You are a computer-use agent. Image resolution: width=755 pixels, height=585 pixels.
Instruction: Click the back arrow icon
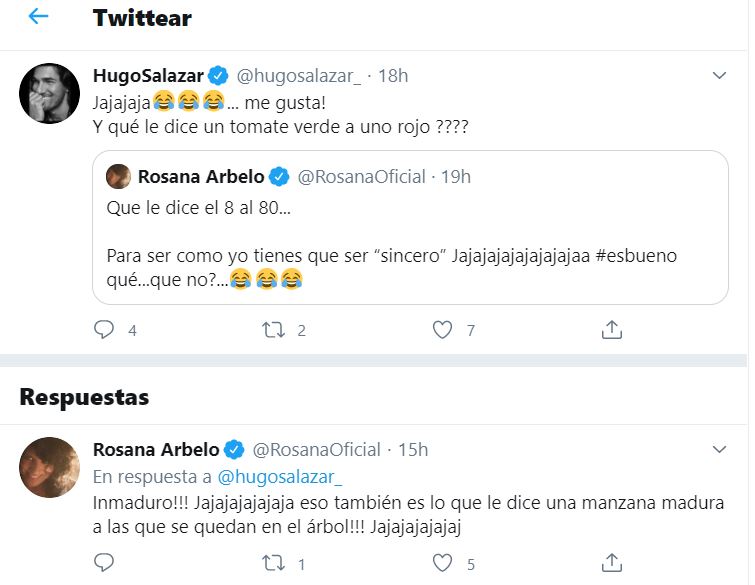click(x=38, y=17)
